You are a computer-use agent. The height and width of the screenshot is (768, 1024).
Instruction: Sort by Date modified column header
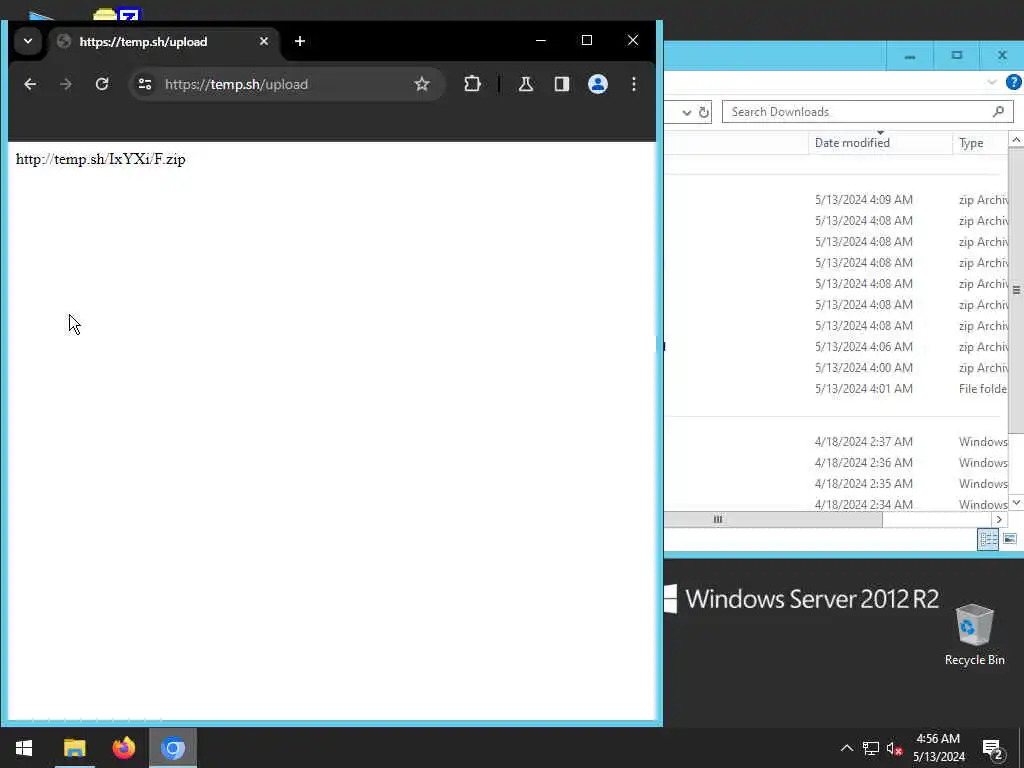click(x=879, y=142)
